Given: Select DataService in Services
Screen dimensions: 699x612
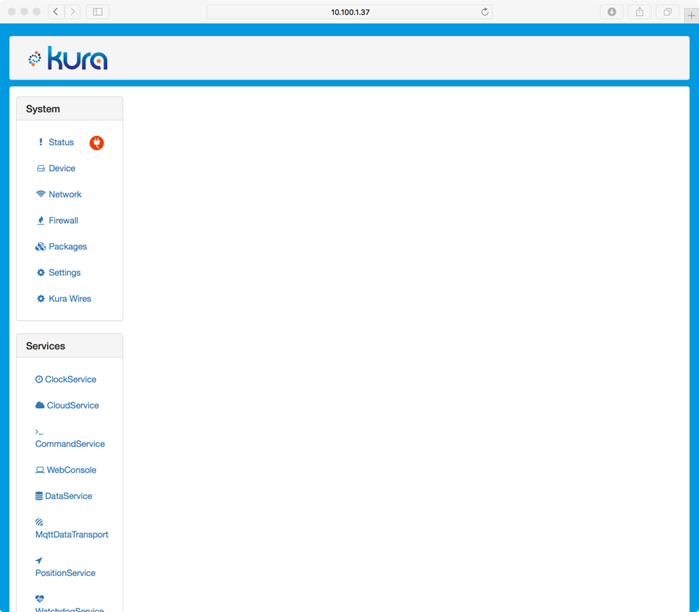Looking at the screenshot, I should tap(69, 496).
